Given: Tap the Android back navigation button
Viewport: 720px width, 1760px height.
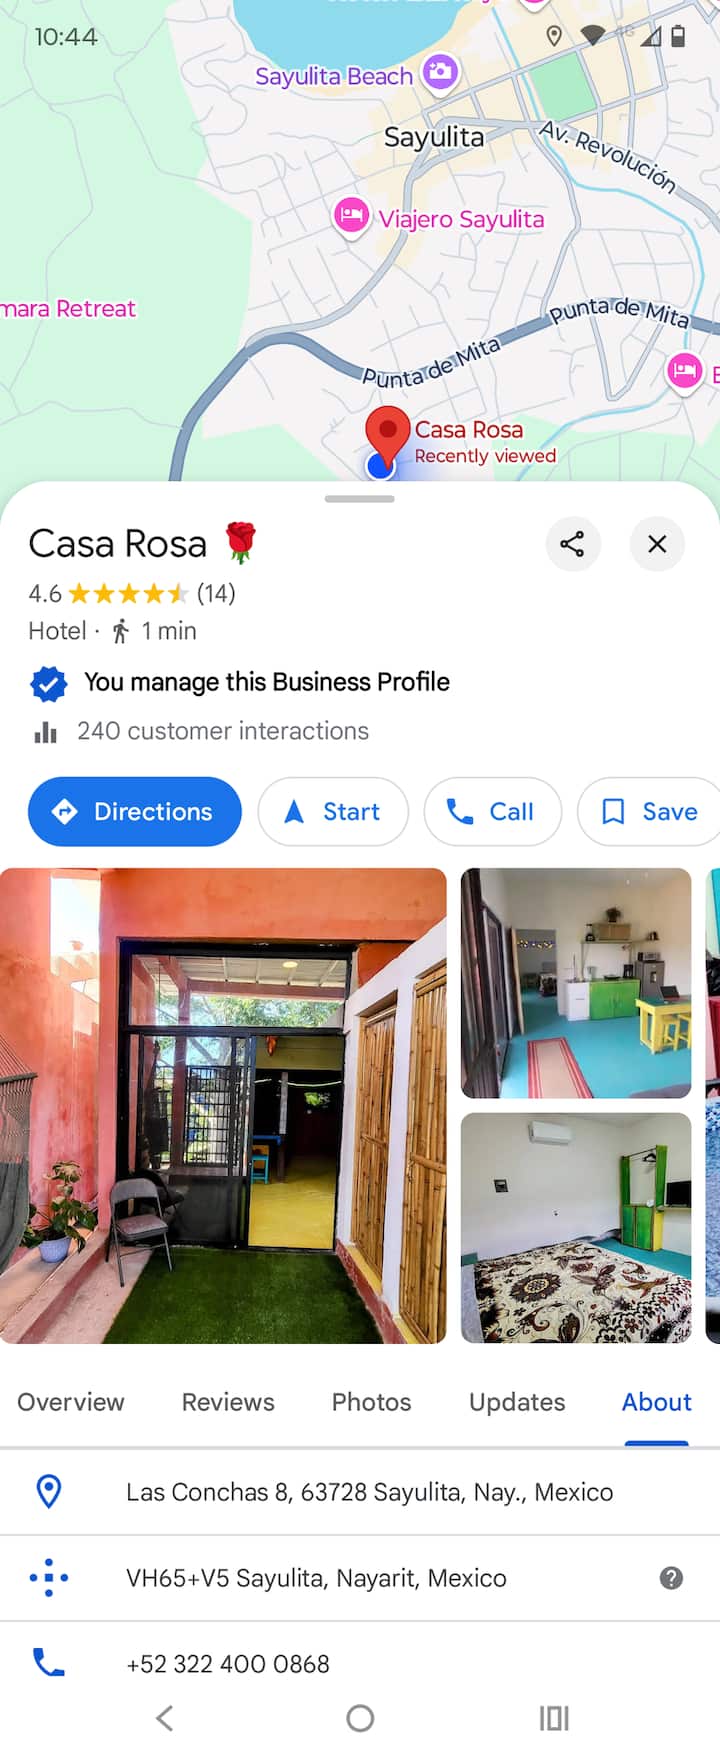Looking at the screenshot, I should 165,1718.
